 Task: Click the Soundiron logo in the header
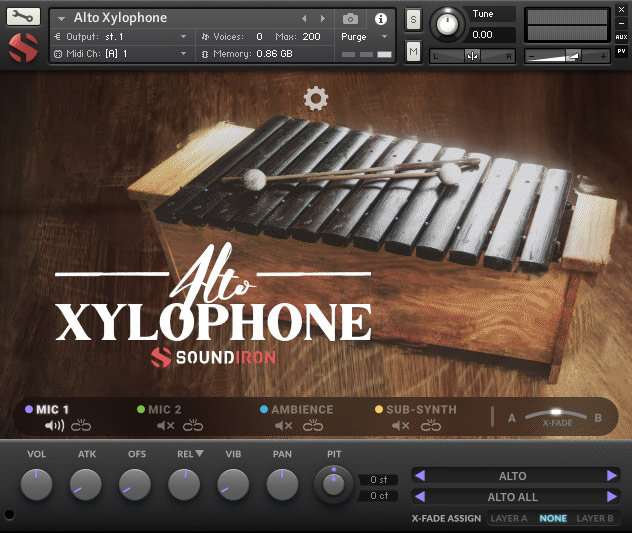(x=23, y=48)
